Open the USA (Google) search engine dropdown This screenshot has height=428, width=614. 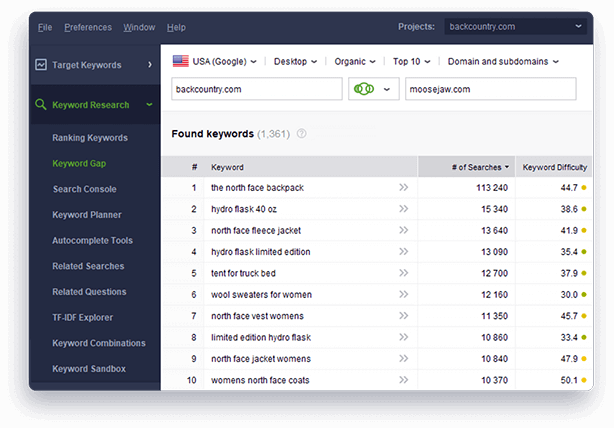(224, 61)
